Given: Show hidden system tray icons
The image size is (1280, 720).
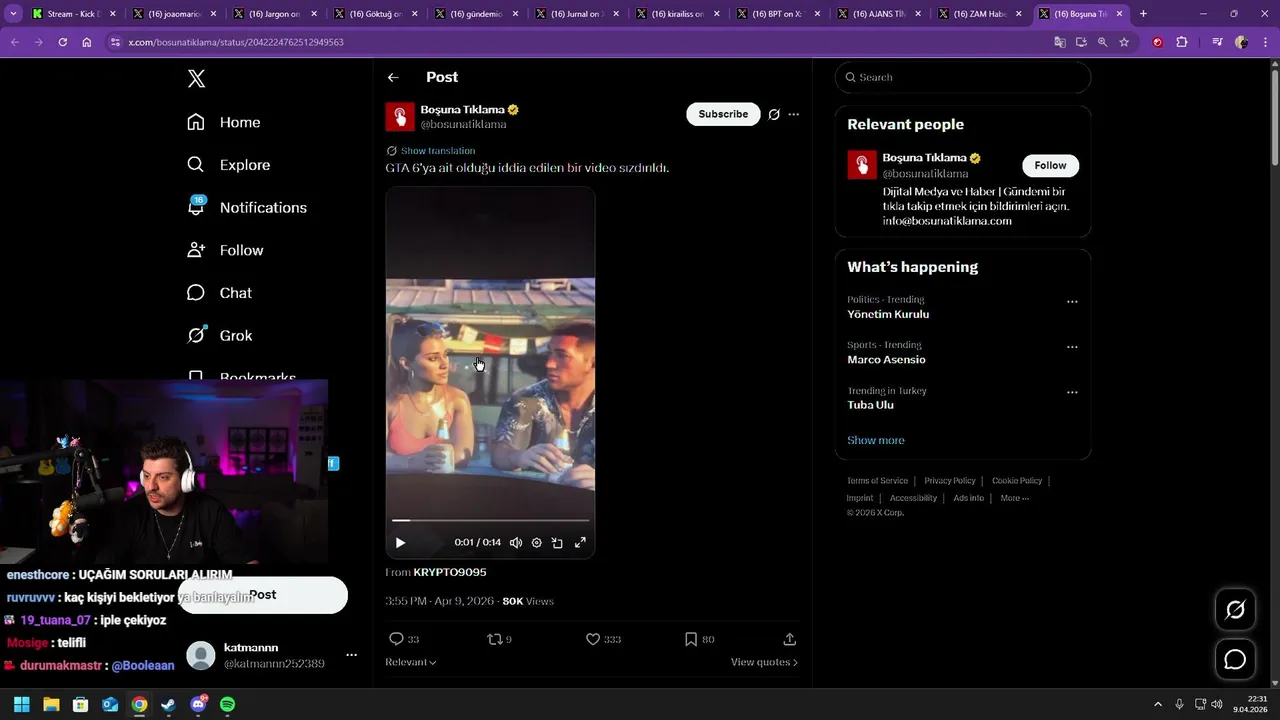Looking at the screenshot, I should click(x=1158, y=704).
